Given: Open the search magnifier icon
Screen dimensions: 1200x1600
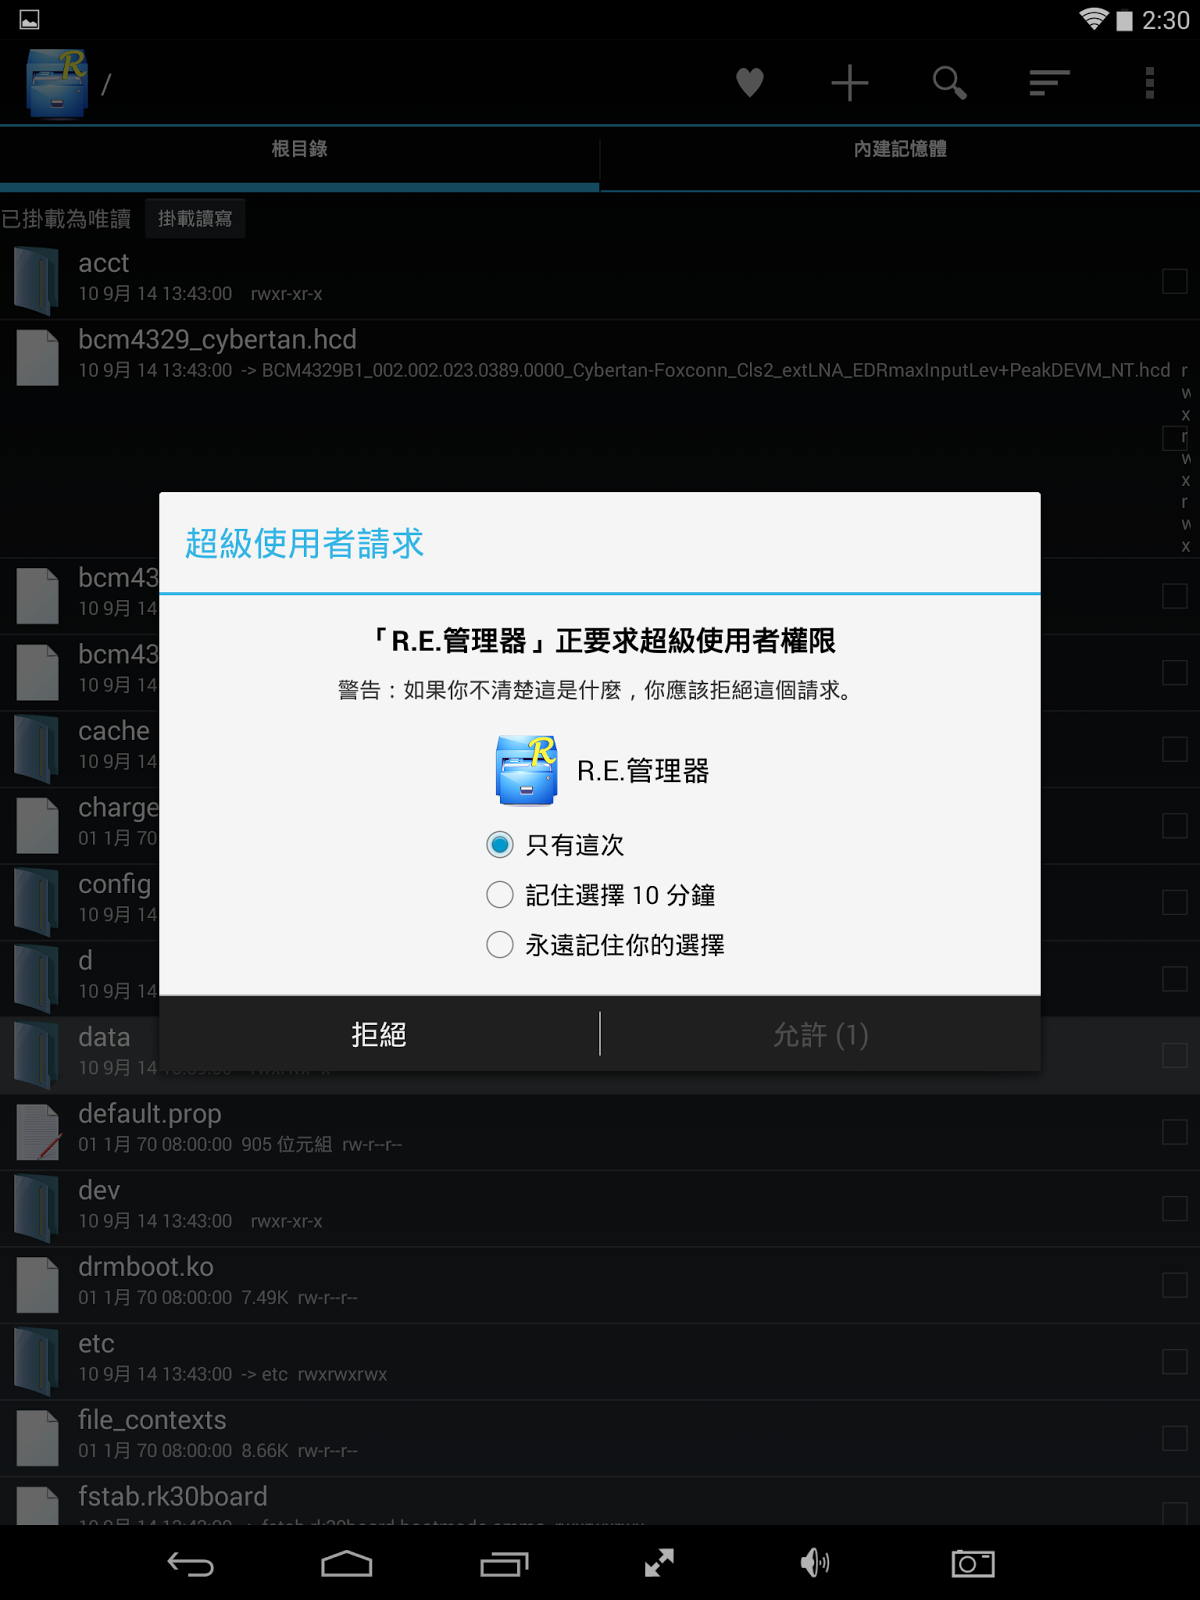Looking at the screenshot, I should pyautogui.click(x=949, y=82).
